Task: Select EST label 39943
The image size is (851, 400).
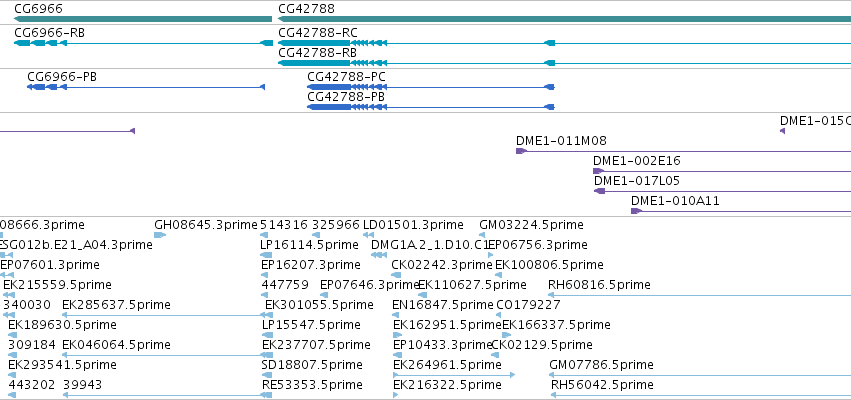Action: 82,386
